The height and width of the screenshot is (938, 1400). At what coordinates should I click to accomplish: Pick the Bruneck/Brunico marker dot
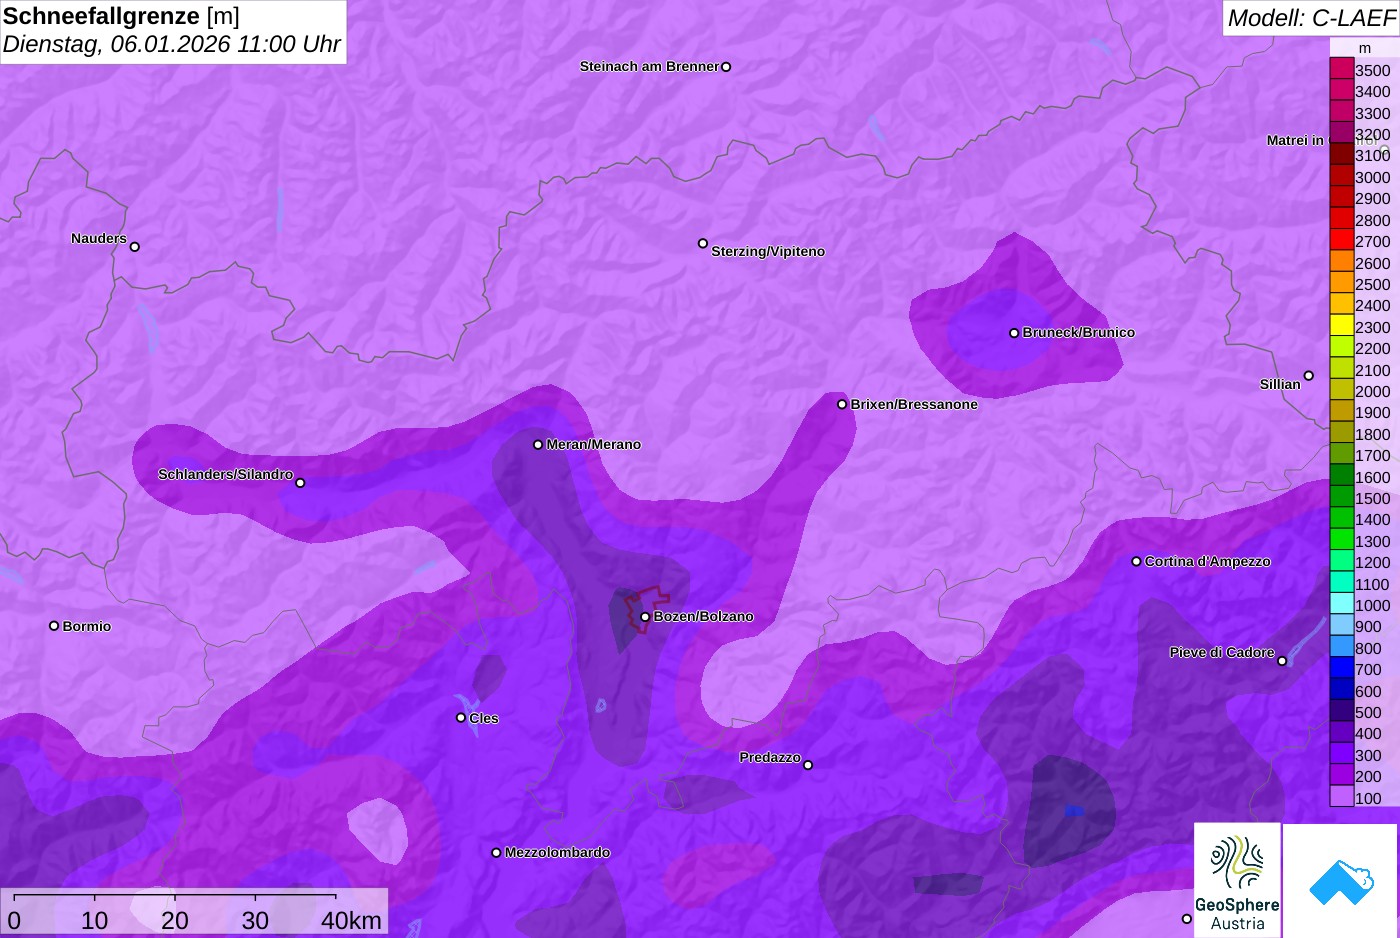pyautogui.click(x=1014, y=333)
